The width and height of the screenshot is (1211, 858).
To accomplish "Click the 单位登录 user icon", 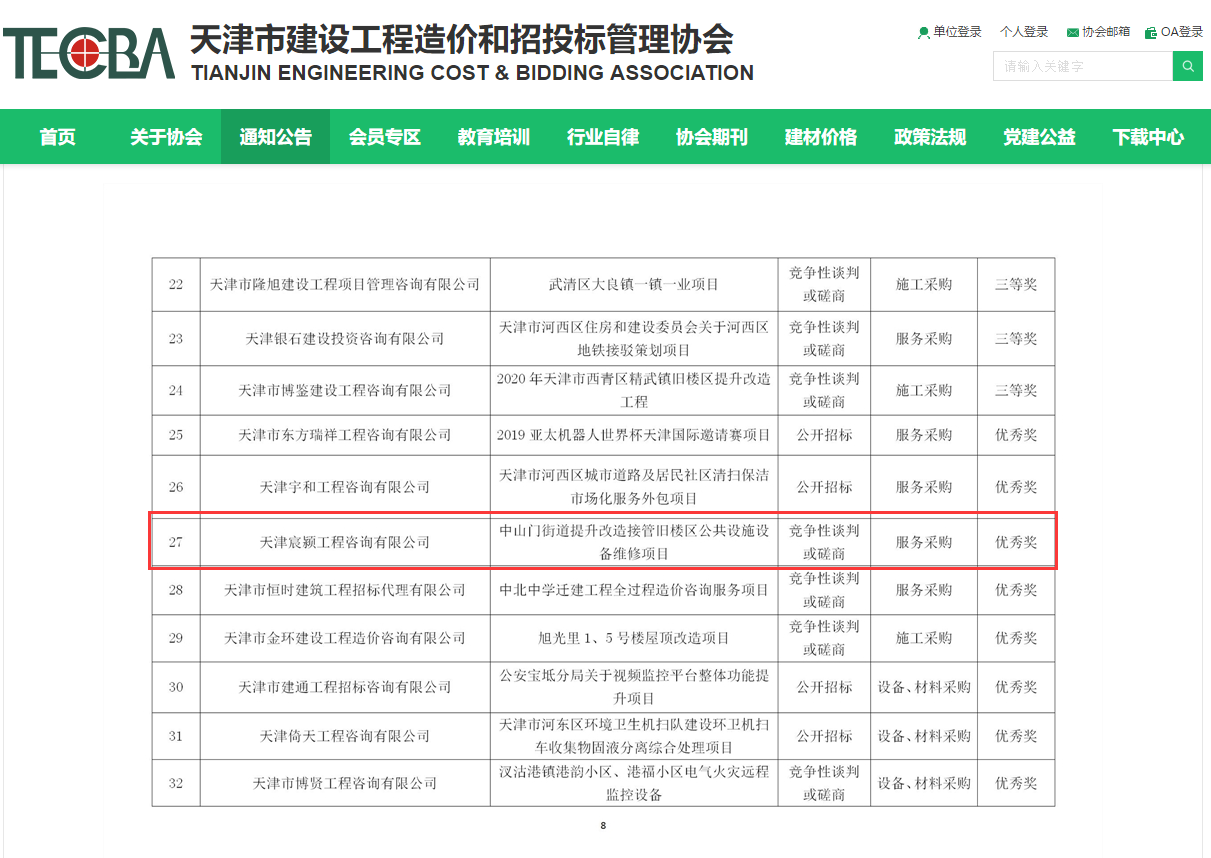I will (924, 32).
